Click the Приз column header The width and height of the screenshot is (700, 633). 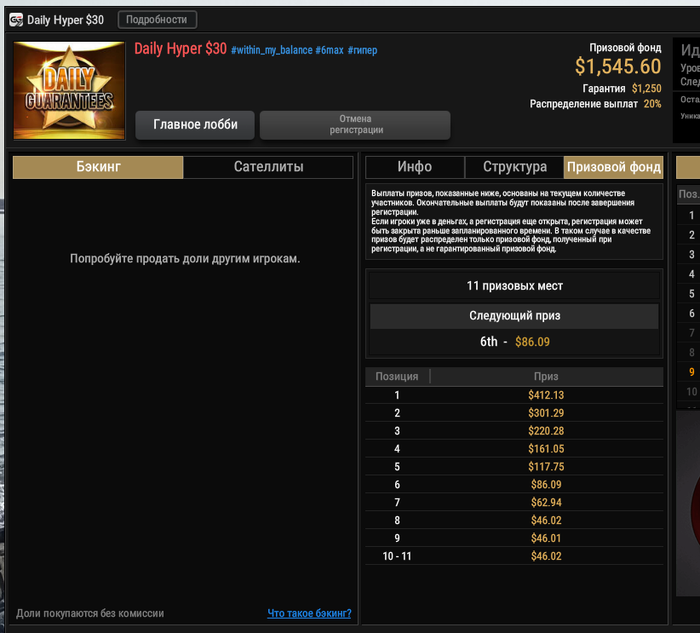tap(546, 376)
